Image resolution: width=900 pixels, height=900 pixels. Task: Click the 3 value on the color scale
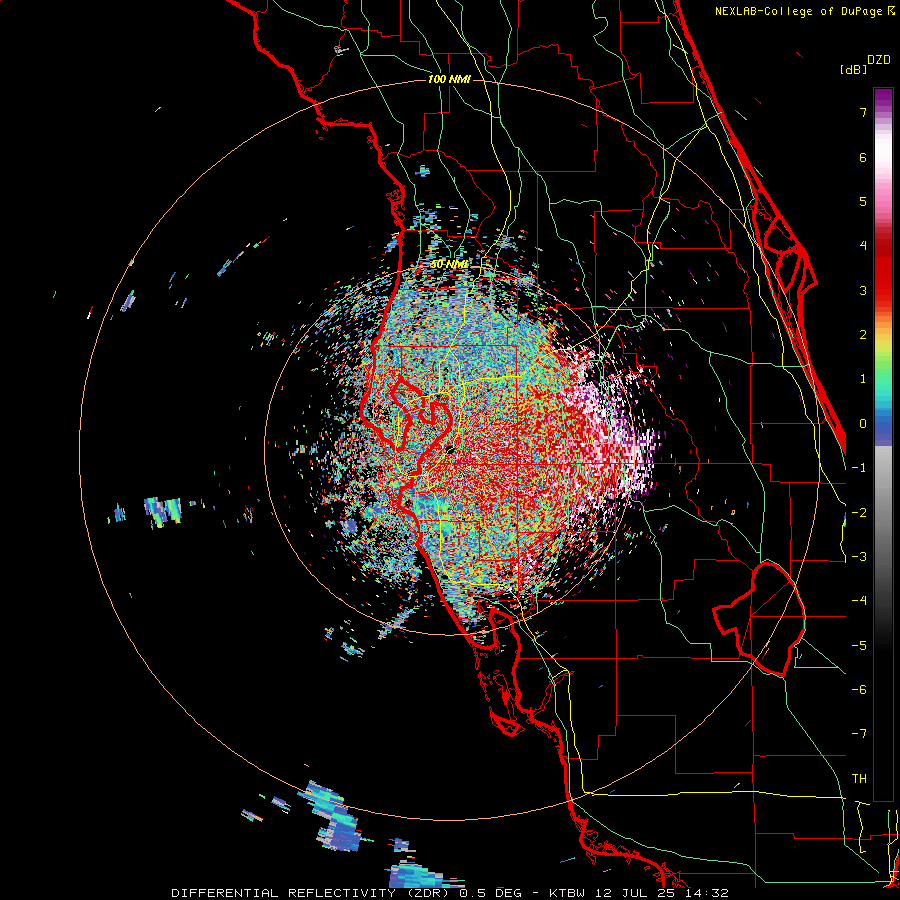tap(863, 290)
